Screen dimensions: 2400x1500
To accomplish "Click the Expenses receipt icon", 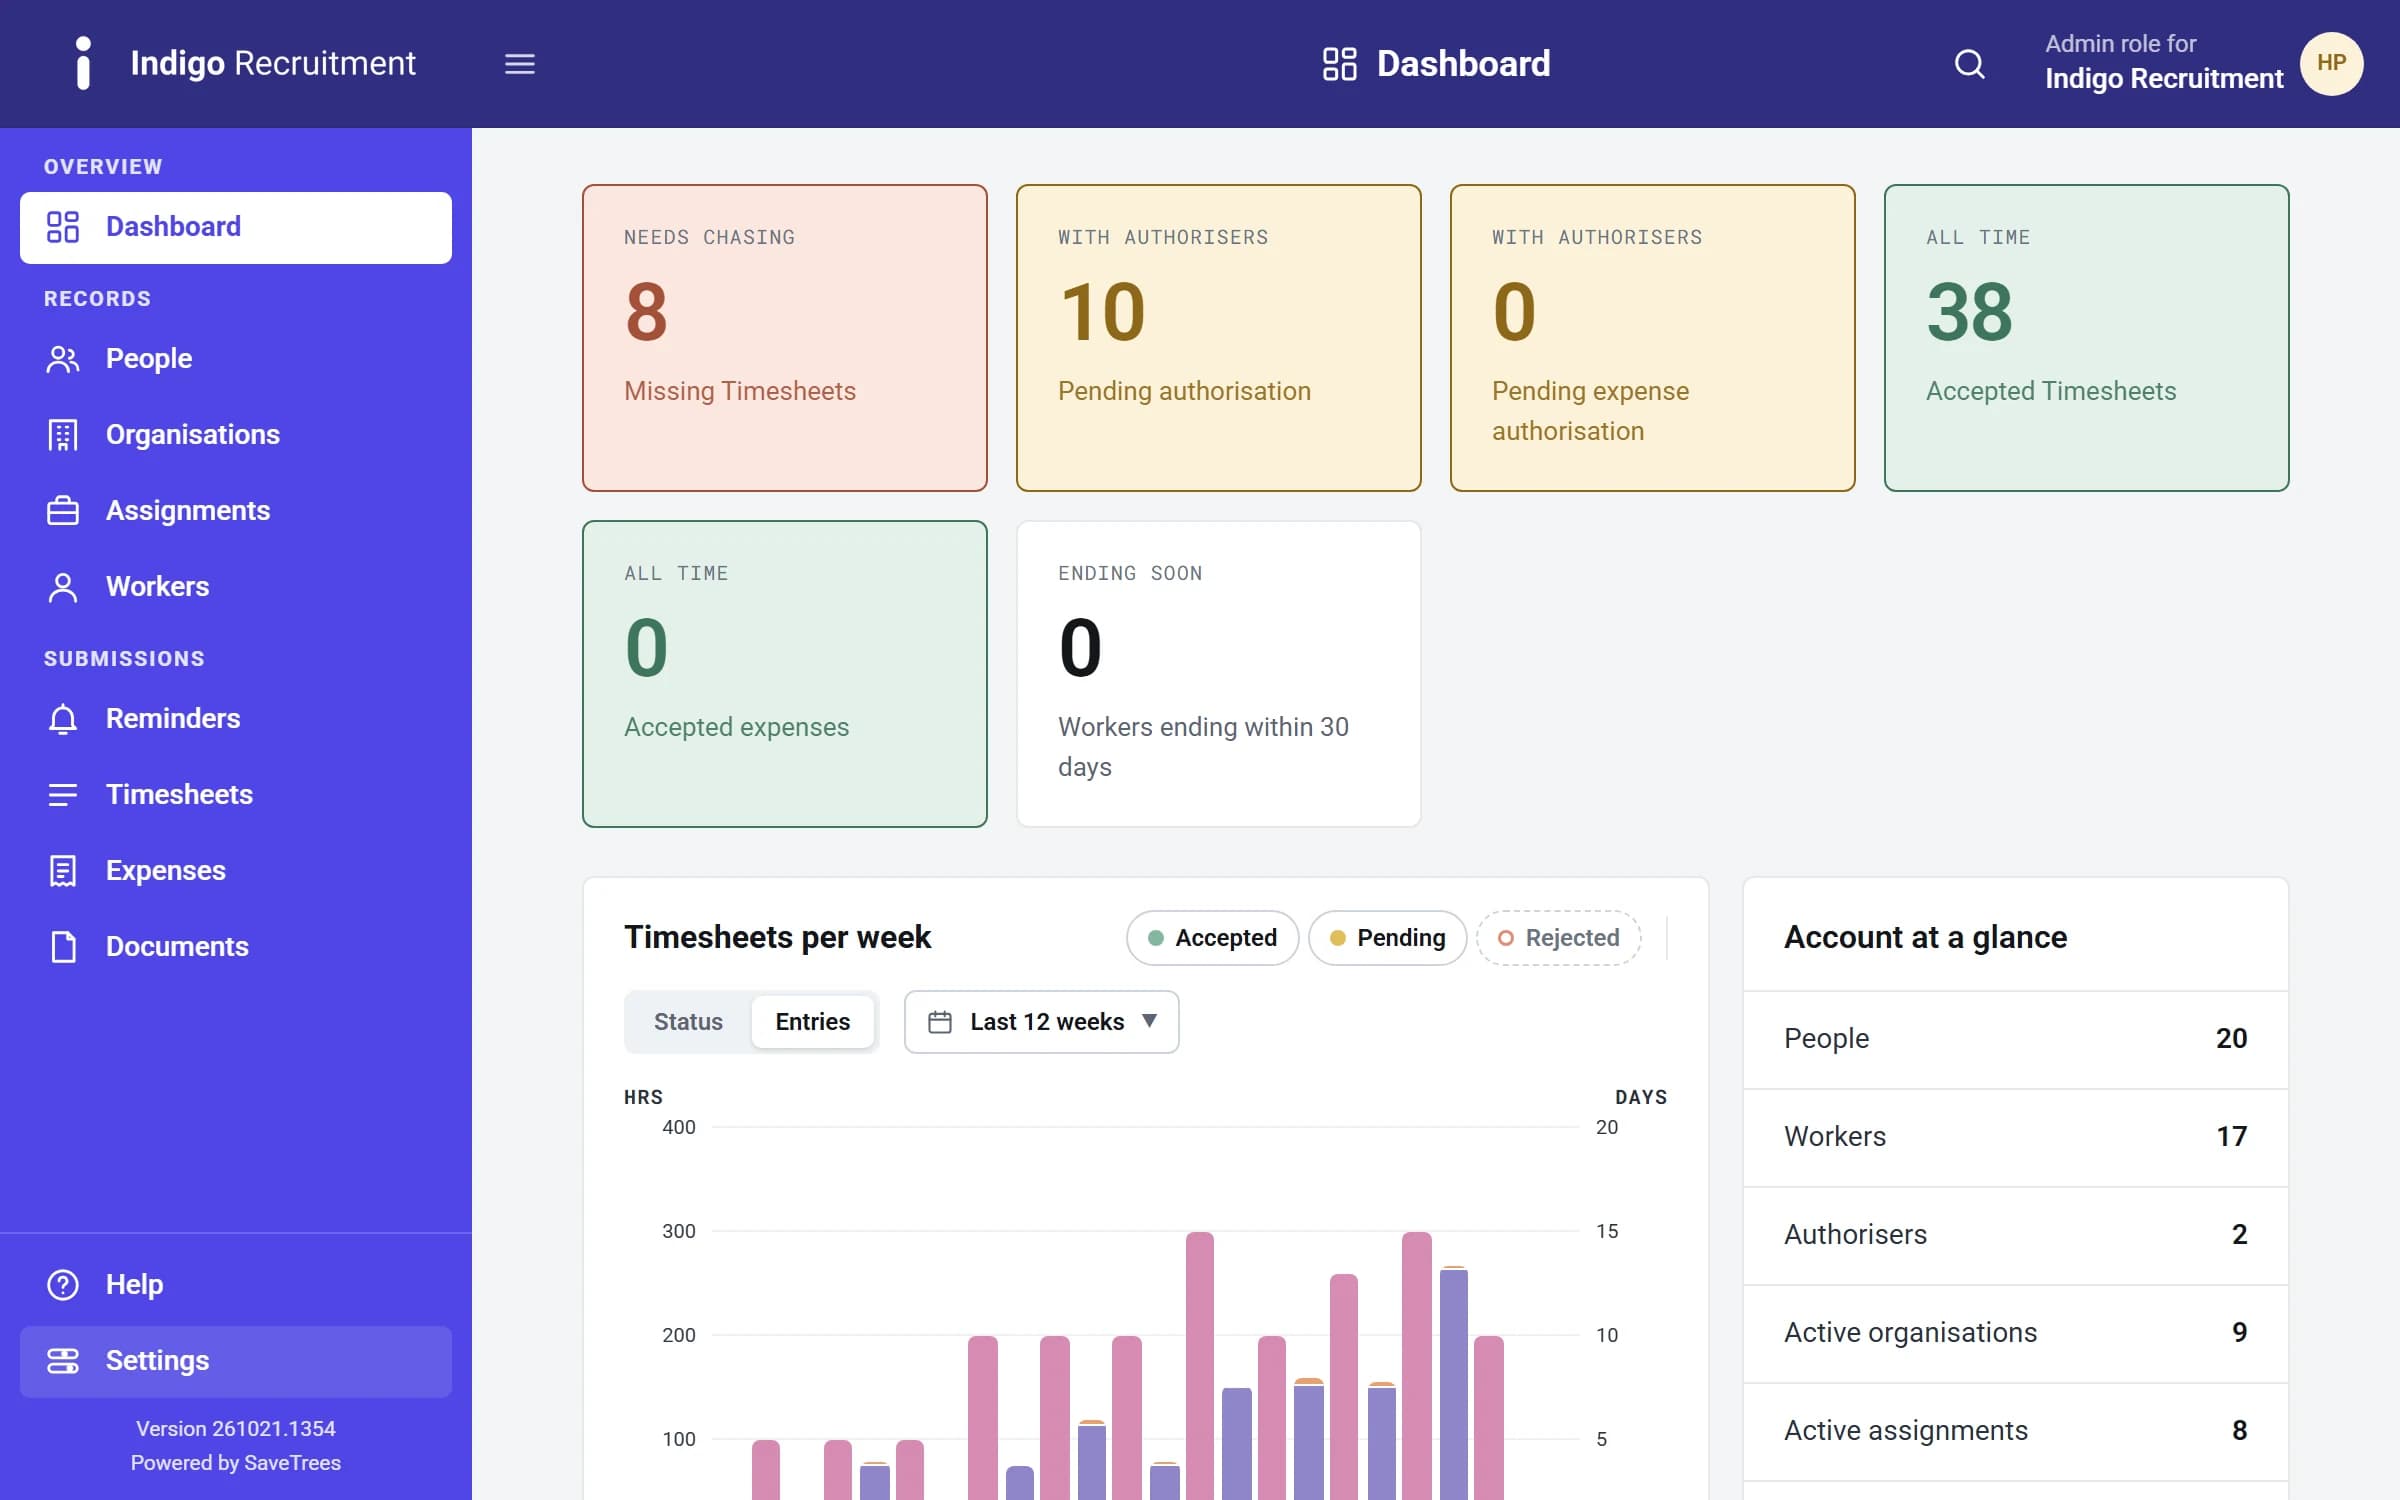I will (63, 871).
